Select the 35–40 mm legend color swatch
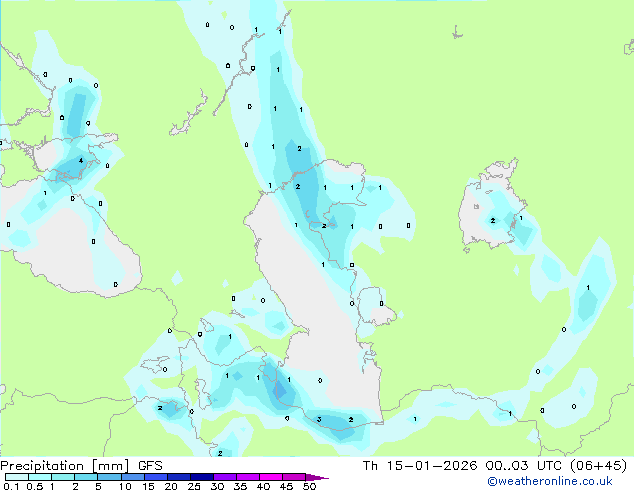634x490 pixels. 247,477
